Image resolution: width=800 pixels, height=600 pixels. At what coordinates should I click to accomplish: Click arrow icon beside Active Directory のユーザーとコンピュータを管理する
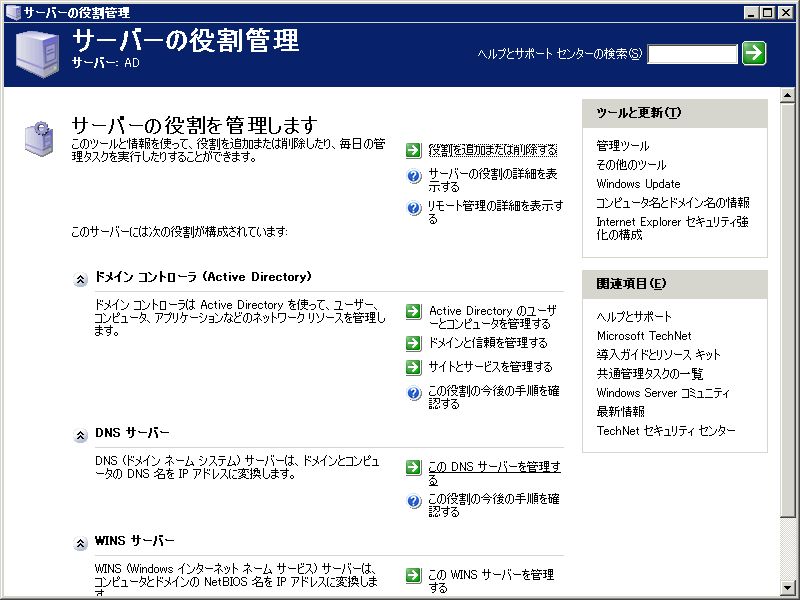(x=413, y=311)
